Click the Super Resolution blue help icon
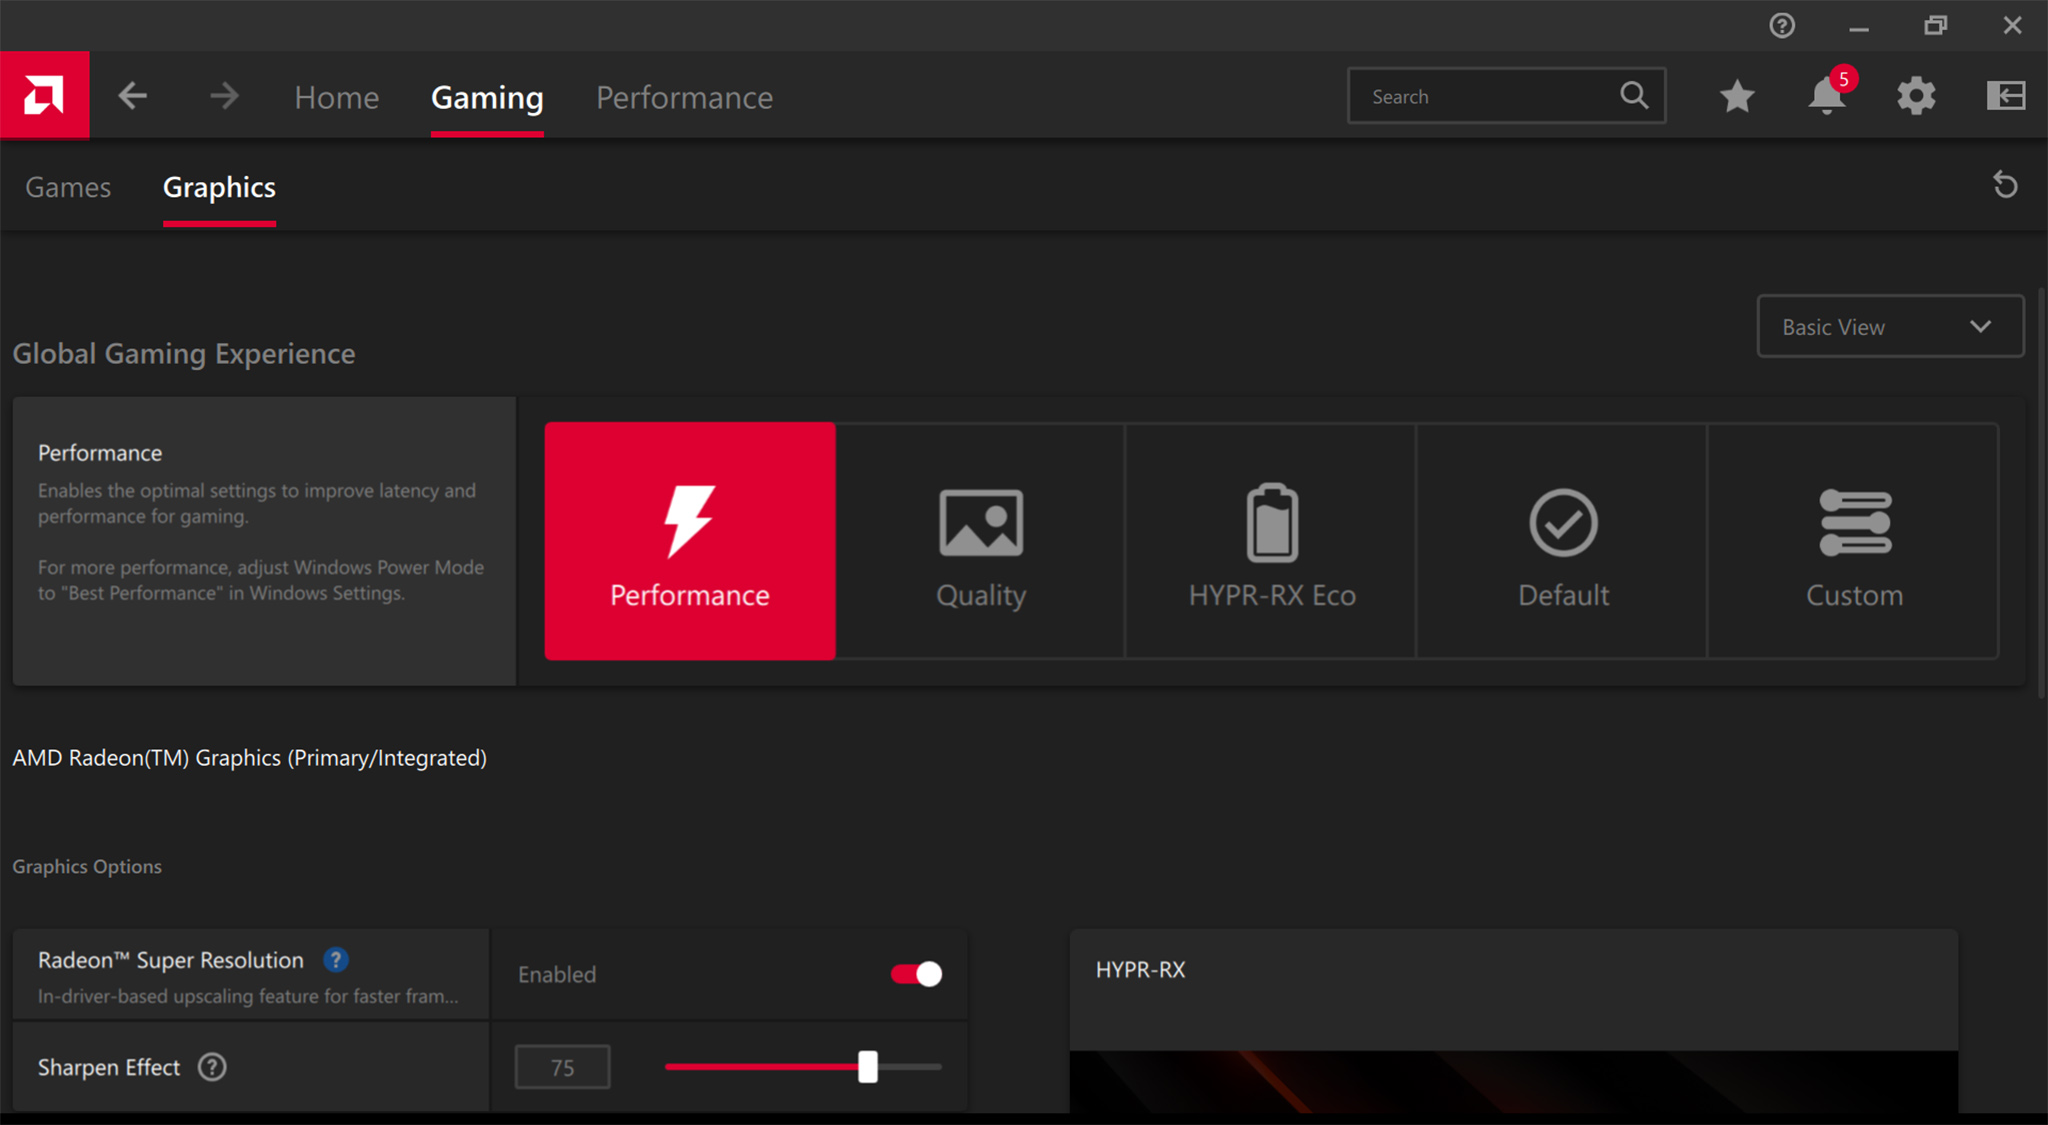Screen dimensions: 2048x1125 tap(336, 960)
